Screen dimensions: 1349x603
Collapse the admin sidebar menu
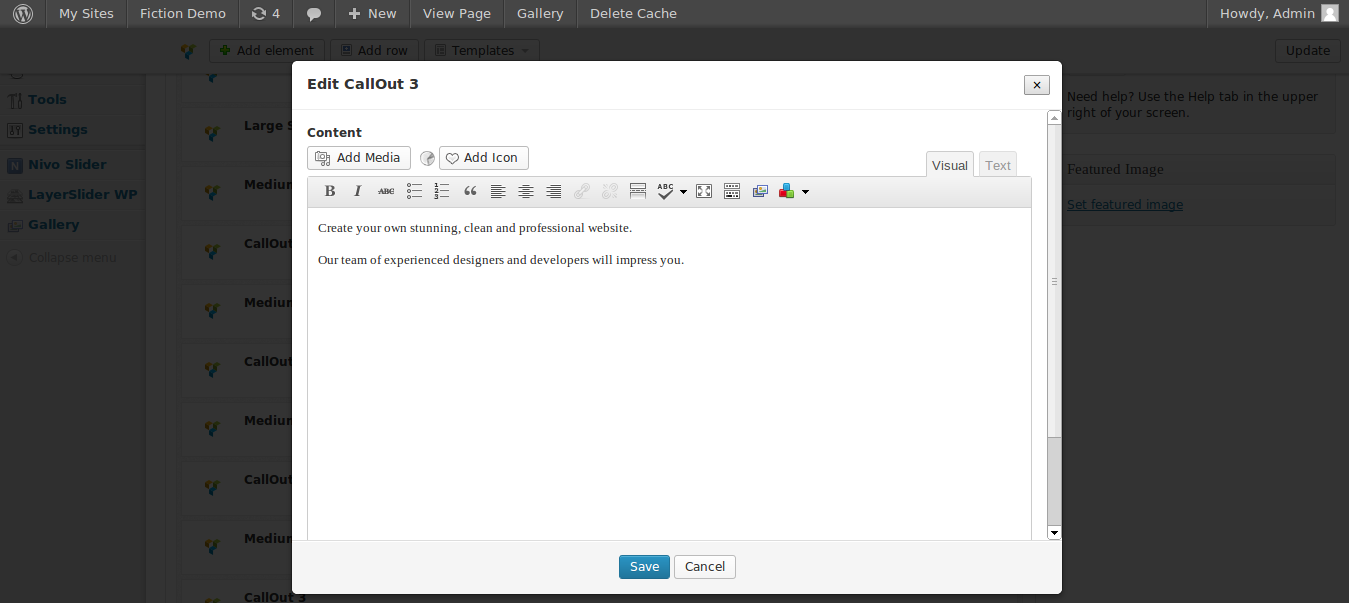pyautogui.click(x=72, y=258)
